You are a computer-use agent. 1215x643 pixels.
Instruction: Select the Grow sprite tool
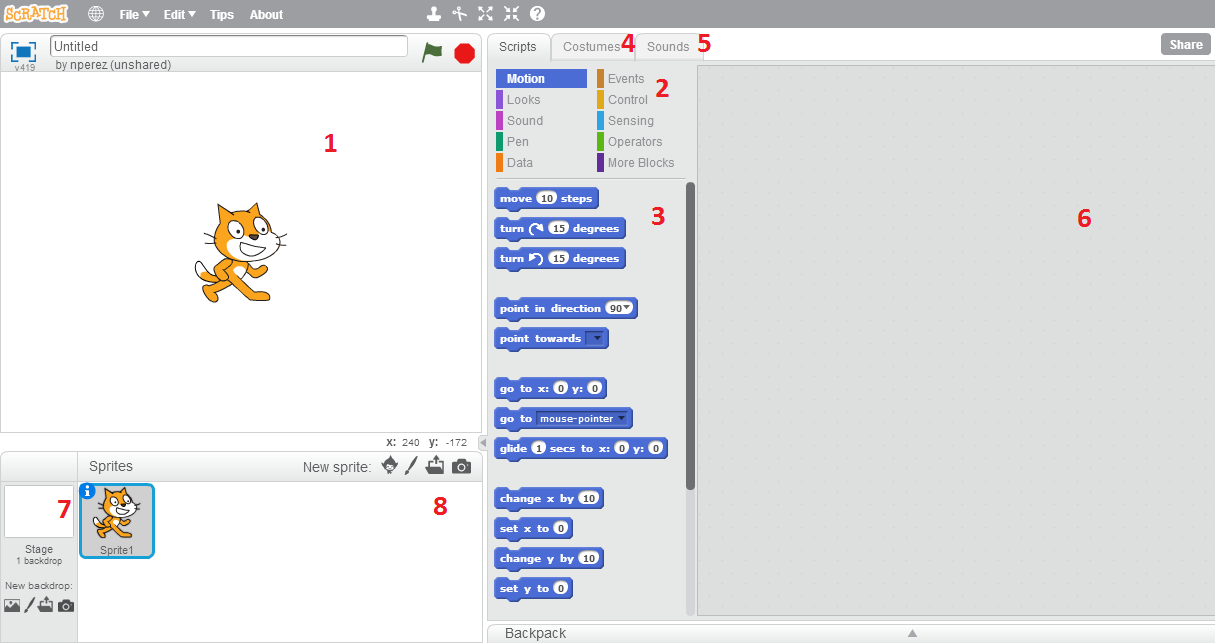click(x=485, y=14)
